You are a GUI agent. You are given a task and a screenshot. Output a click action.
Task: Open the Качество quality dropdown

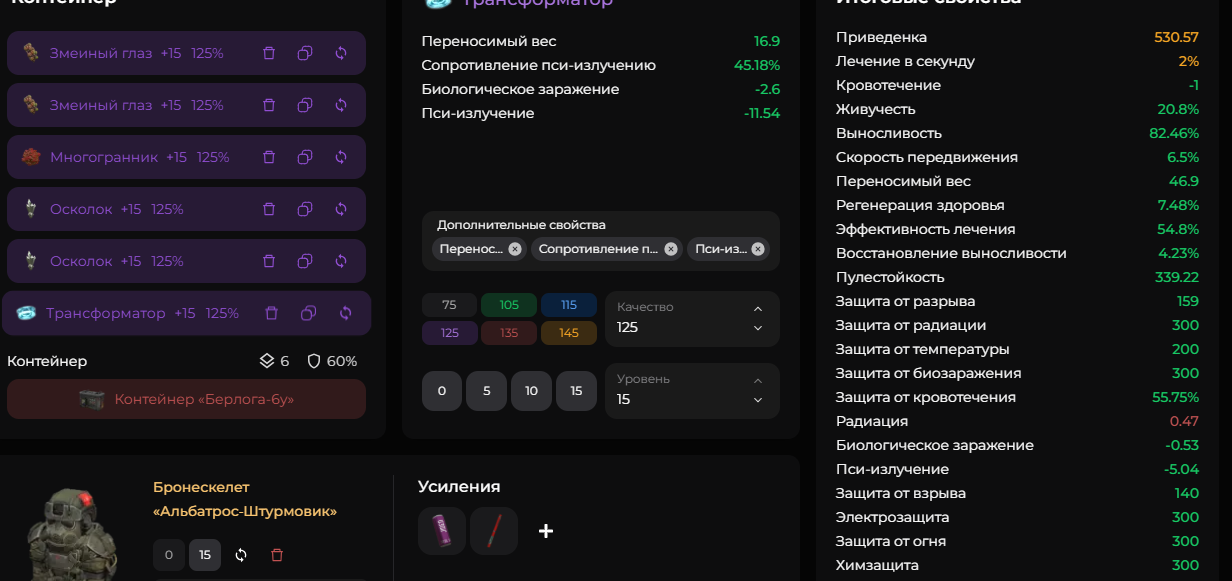pos(692,319)
